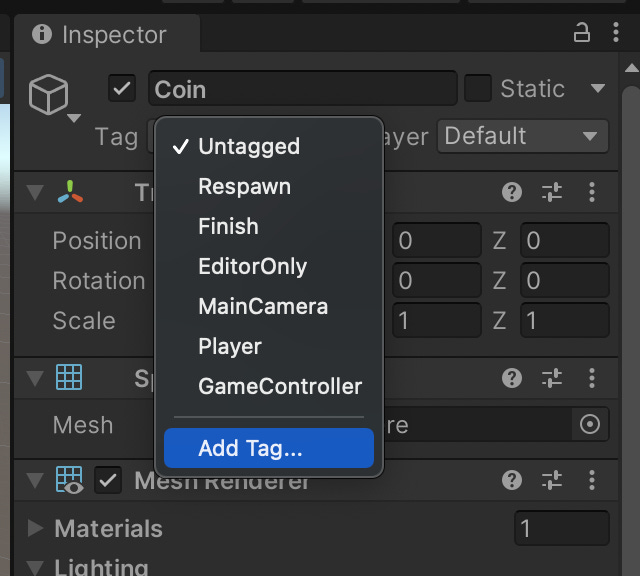Viewport: 640px width, 576px height.
Task: Choose the Finish tag
Action: coord(269,226)
